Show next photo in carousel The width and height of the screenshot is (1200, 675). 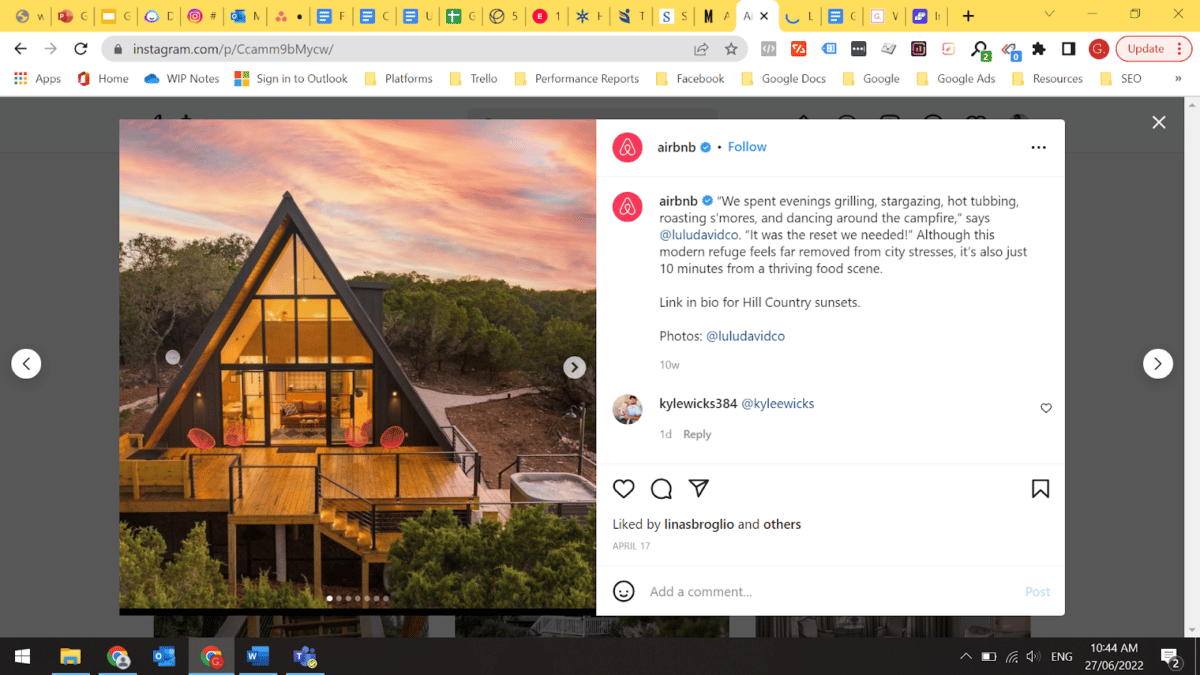pyautogui.click(x=575, y=367)
